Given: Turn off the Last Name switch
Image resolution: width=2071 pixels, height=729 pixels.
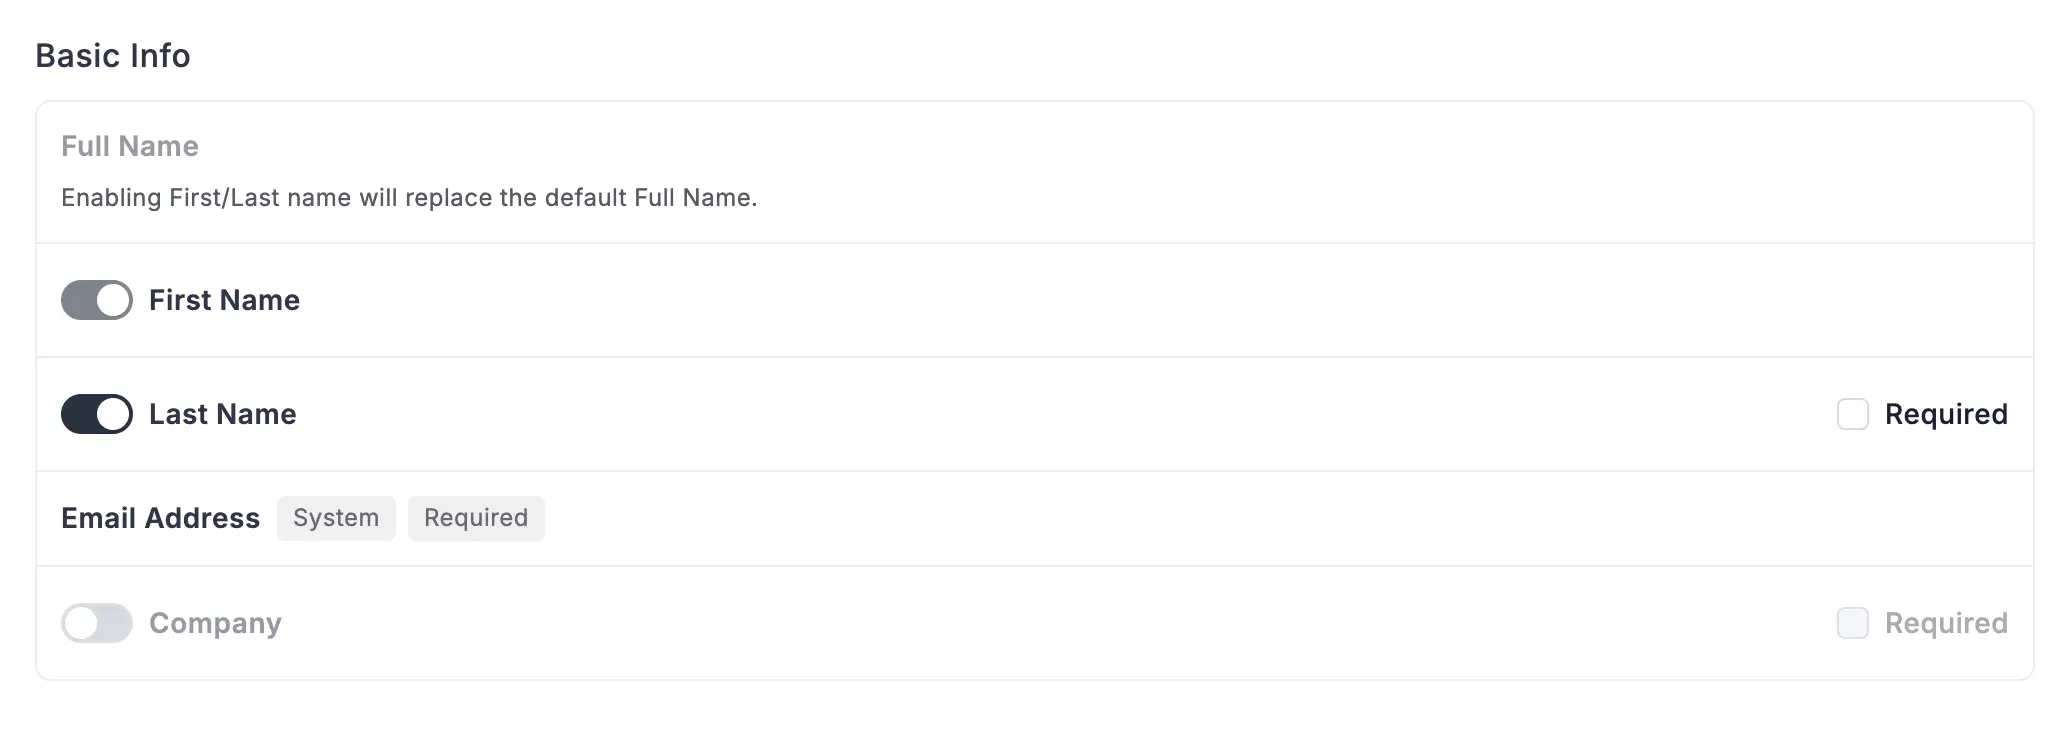Looking at the screenshot, I should click(x=96, y=413).
